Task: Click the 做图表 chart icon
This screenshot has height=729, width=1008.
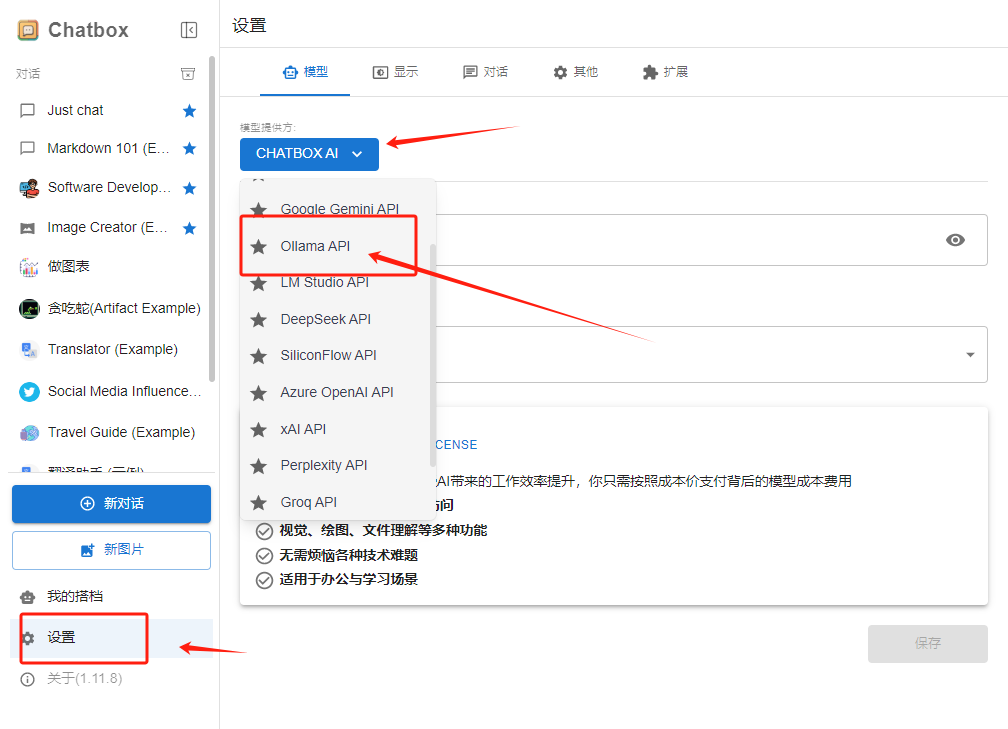Action: pos(29,267)
